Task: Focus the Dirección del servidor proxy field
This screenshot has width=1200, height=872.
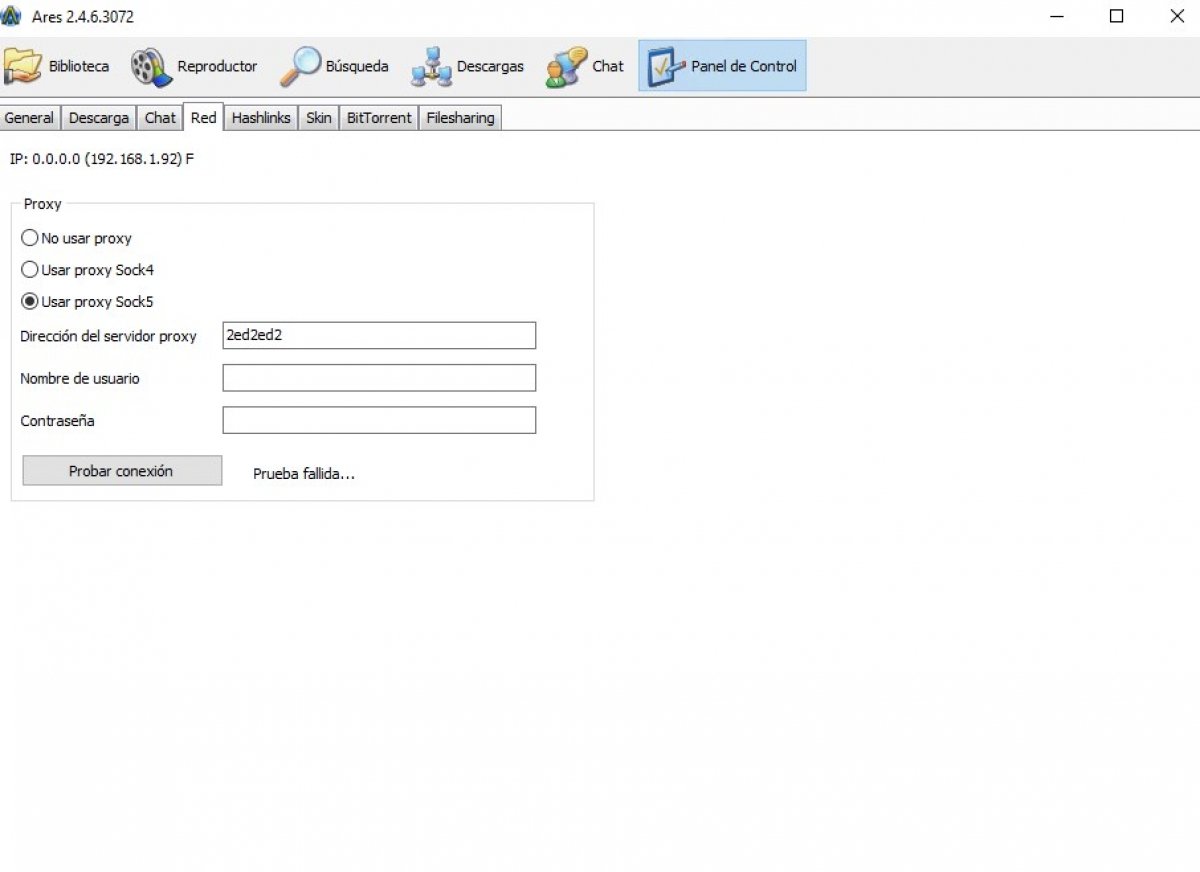Action: point(379,336)
